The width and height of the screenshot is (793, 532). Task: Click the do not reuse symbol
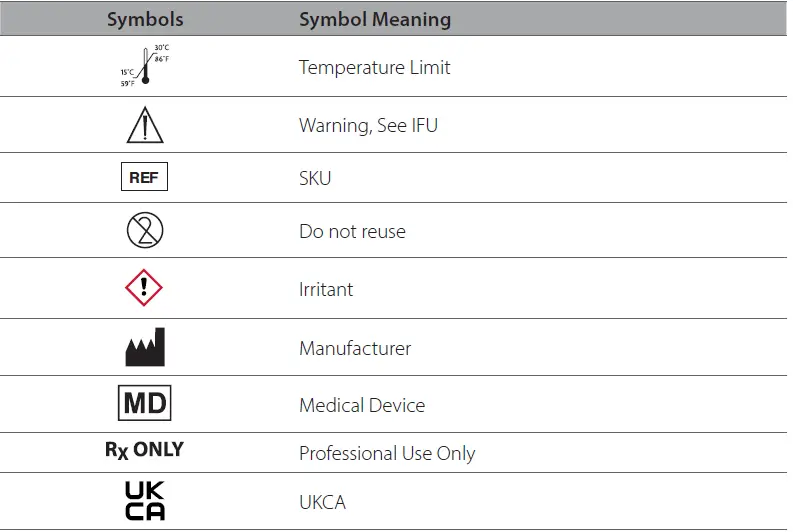pyautogui.click(x=145, y=231)
